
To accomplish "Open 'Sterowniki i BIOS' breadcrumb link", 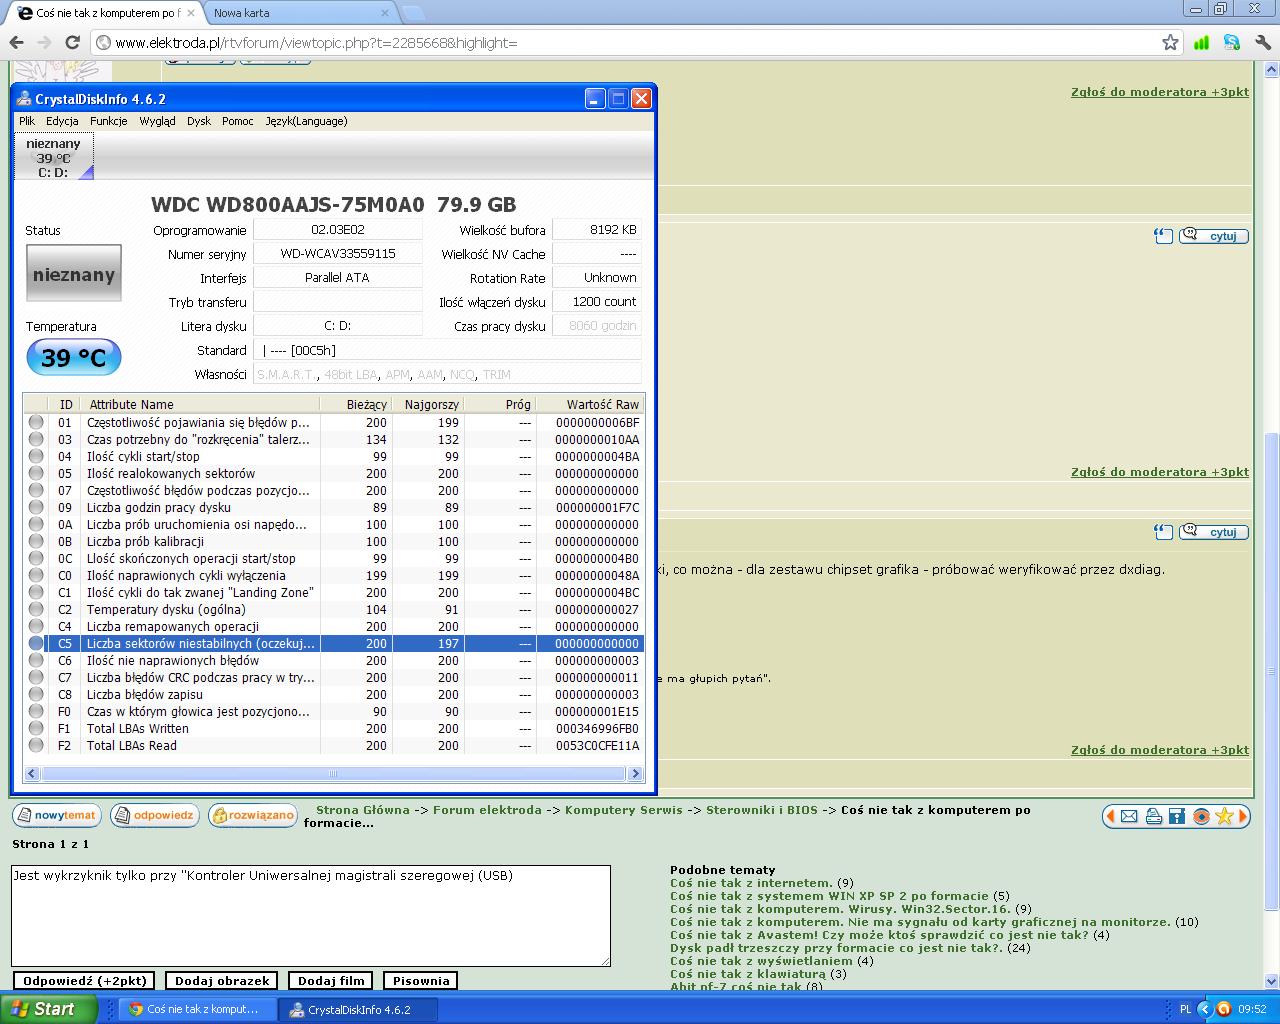I will click(x=760, y=810).
